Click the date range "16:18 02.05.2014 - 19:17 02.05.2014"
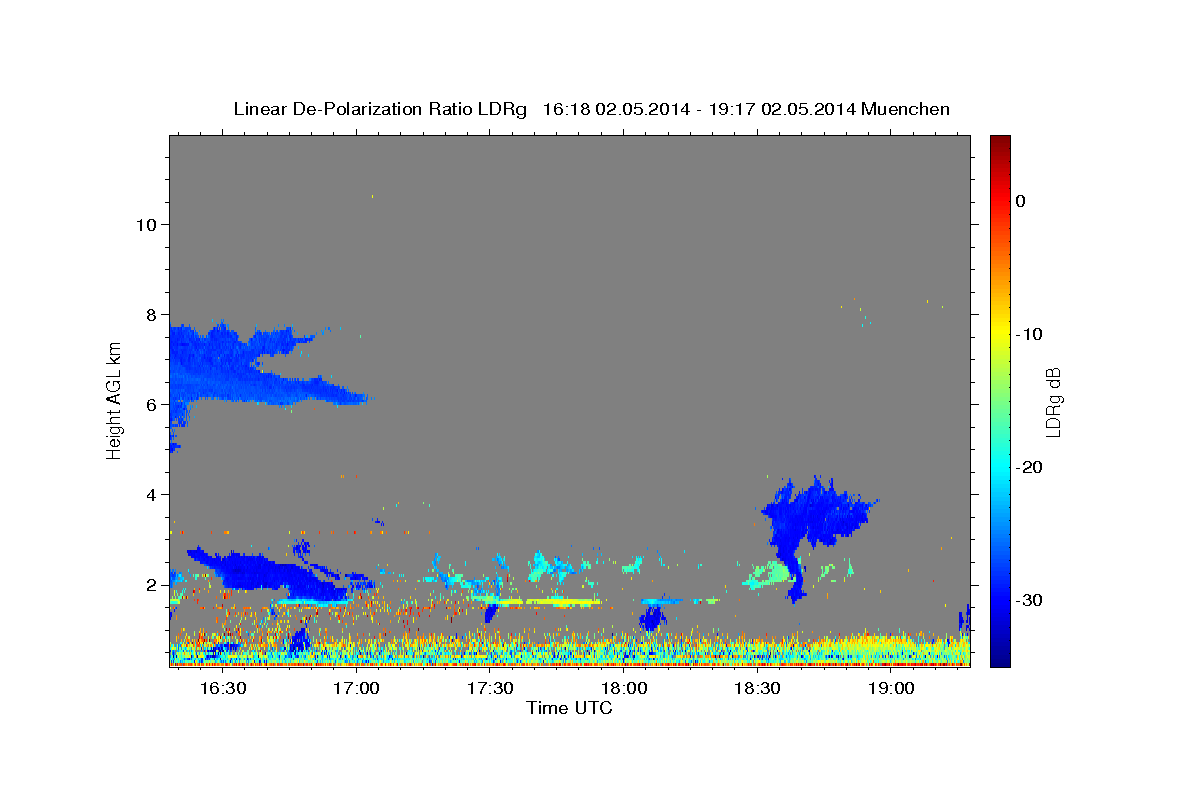 coord(698,109)
